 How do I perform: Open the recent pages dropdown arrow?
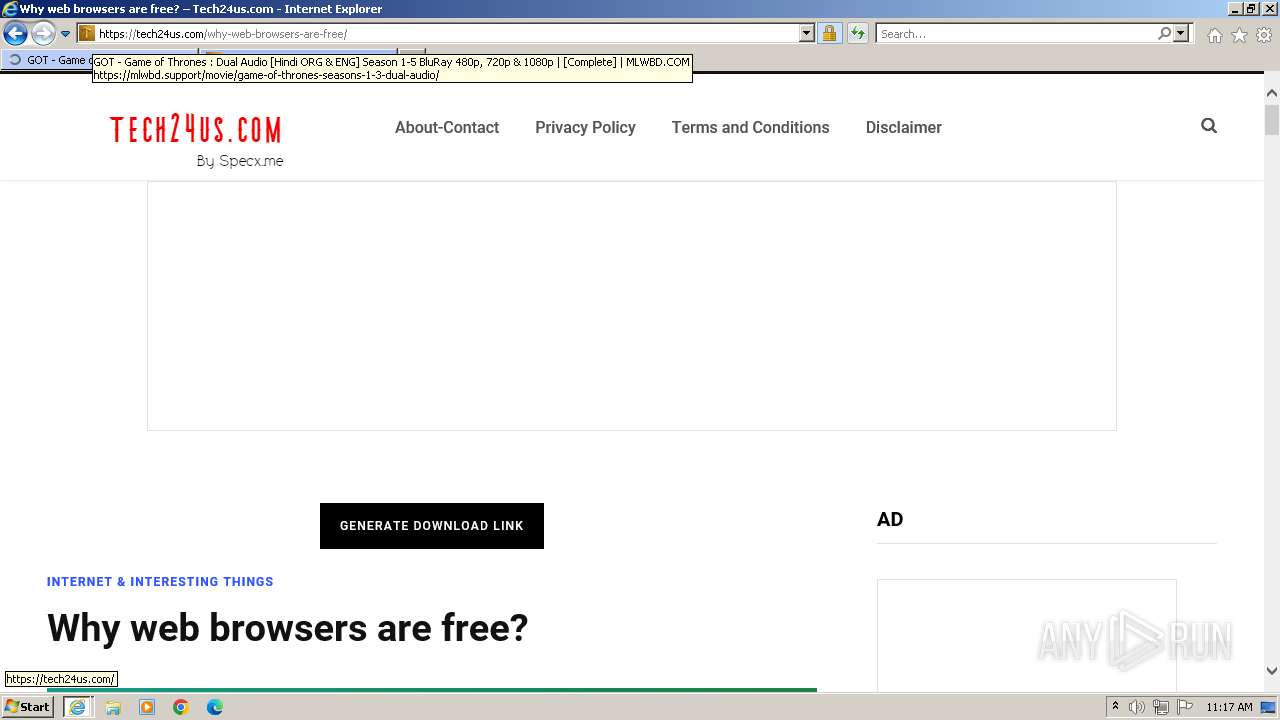tap(66, 34)
